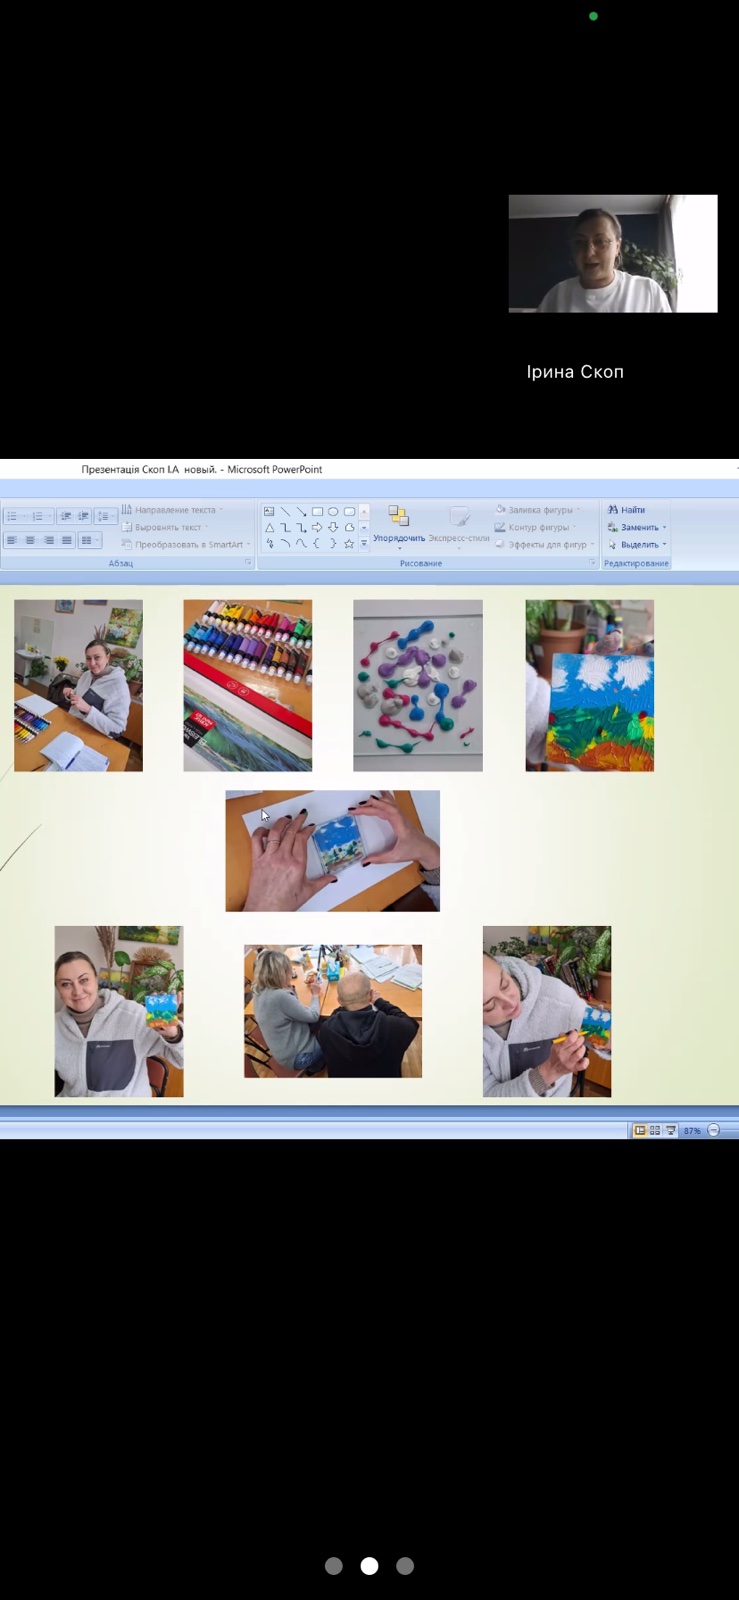Expand the Выделить (Select) dropdown

(638, 545)
